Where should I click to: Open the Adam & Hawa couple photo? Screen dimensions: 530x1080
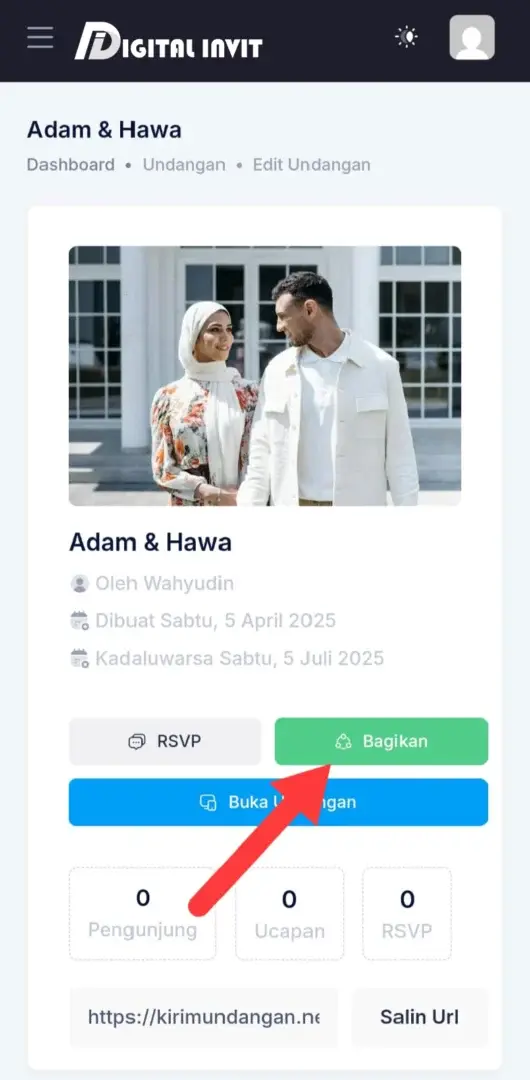[x=265, y=376]
